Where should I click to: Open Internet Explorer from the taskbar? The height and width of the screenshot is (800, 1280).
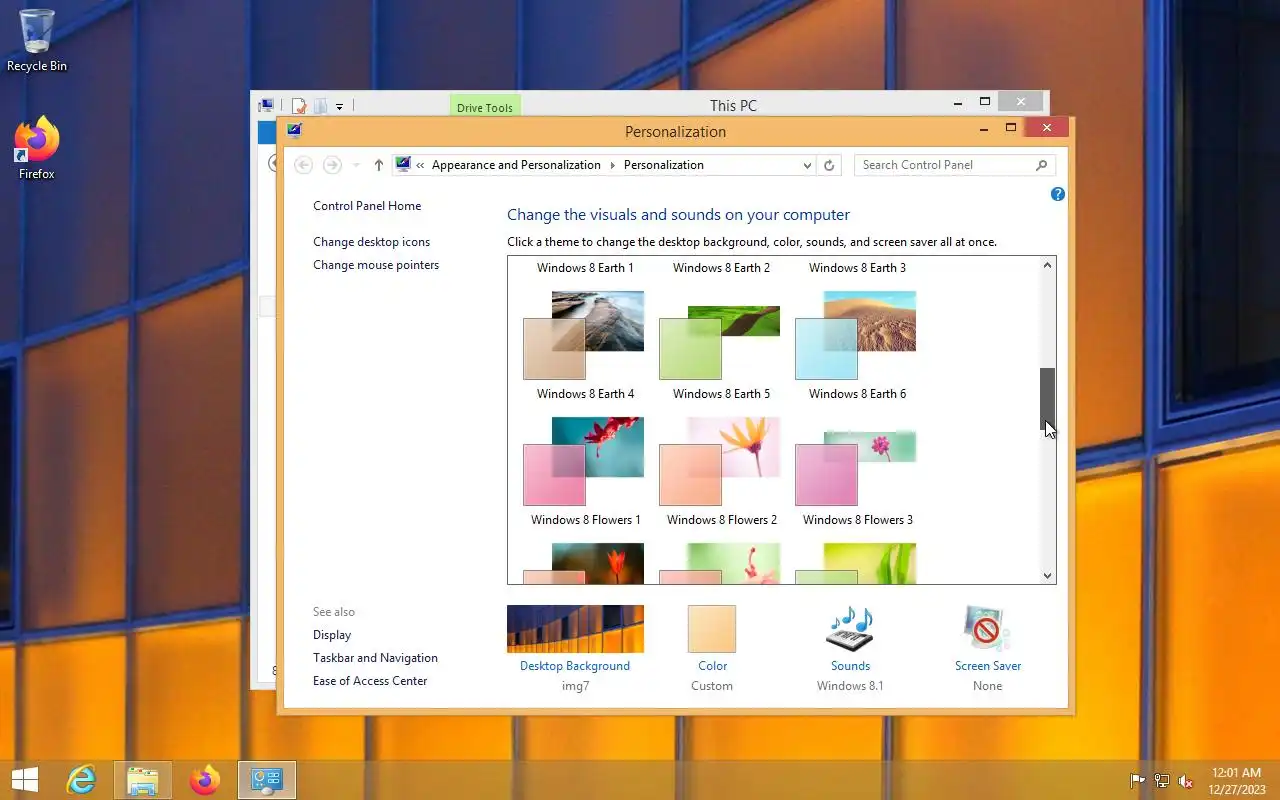pos(81,780)
